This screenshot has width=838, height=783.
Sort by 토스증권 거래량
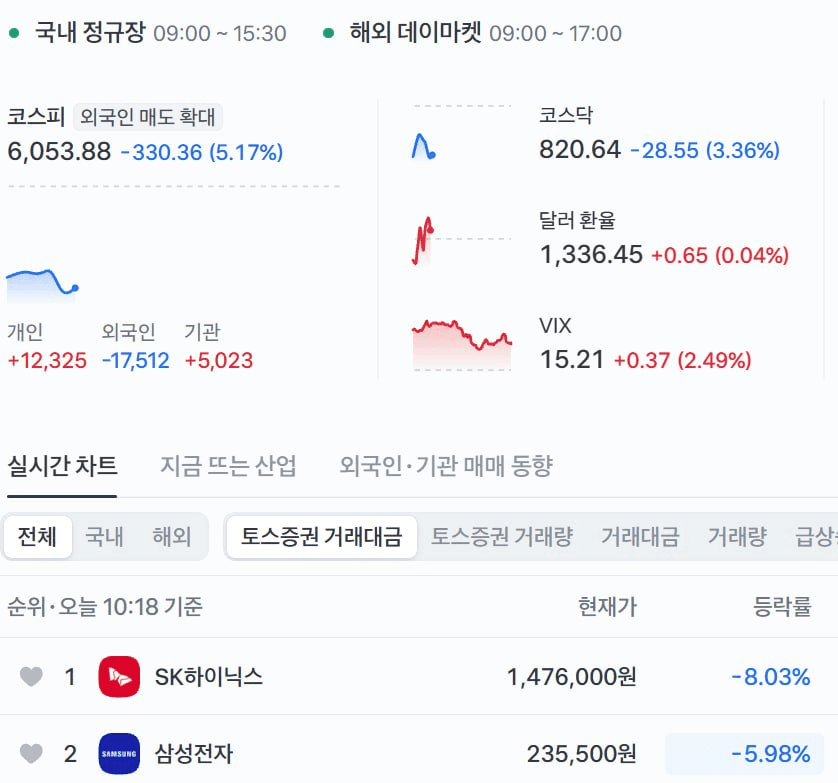[502, 537]
